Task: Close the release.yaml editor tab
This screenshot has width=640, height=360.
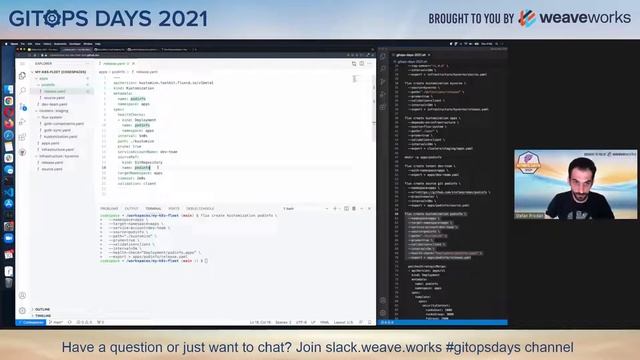Action: coord(133,64)
